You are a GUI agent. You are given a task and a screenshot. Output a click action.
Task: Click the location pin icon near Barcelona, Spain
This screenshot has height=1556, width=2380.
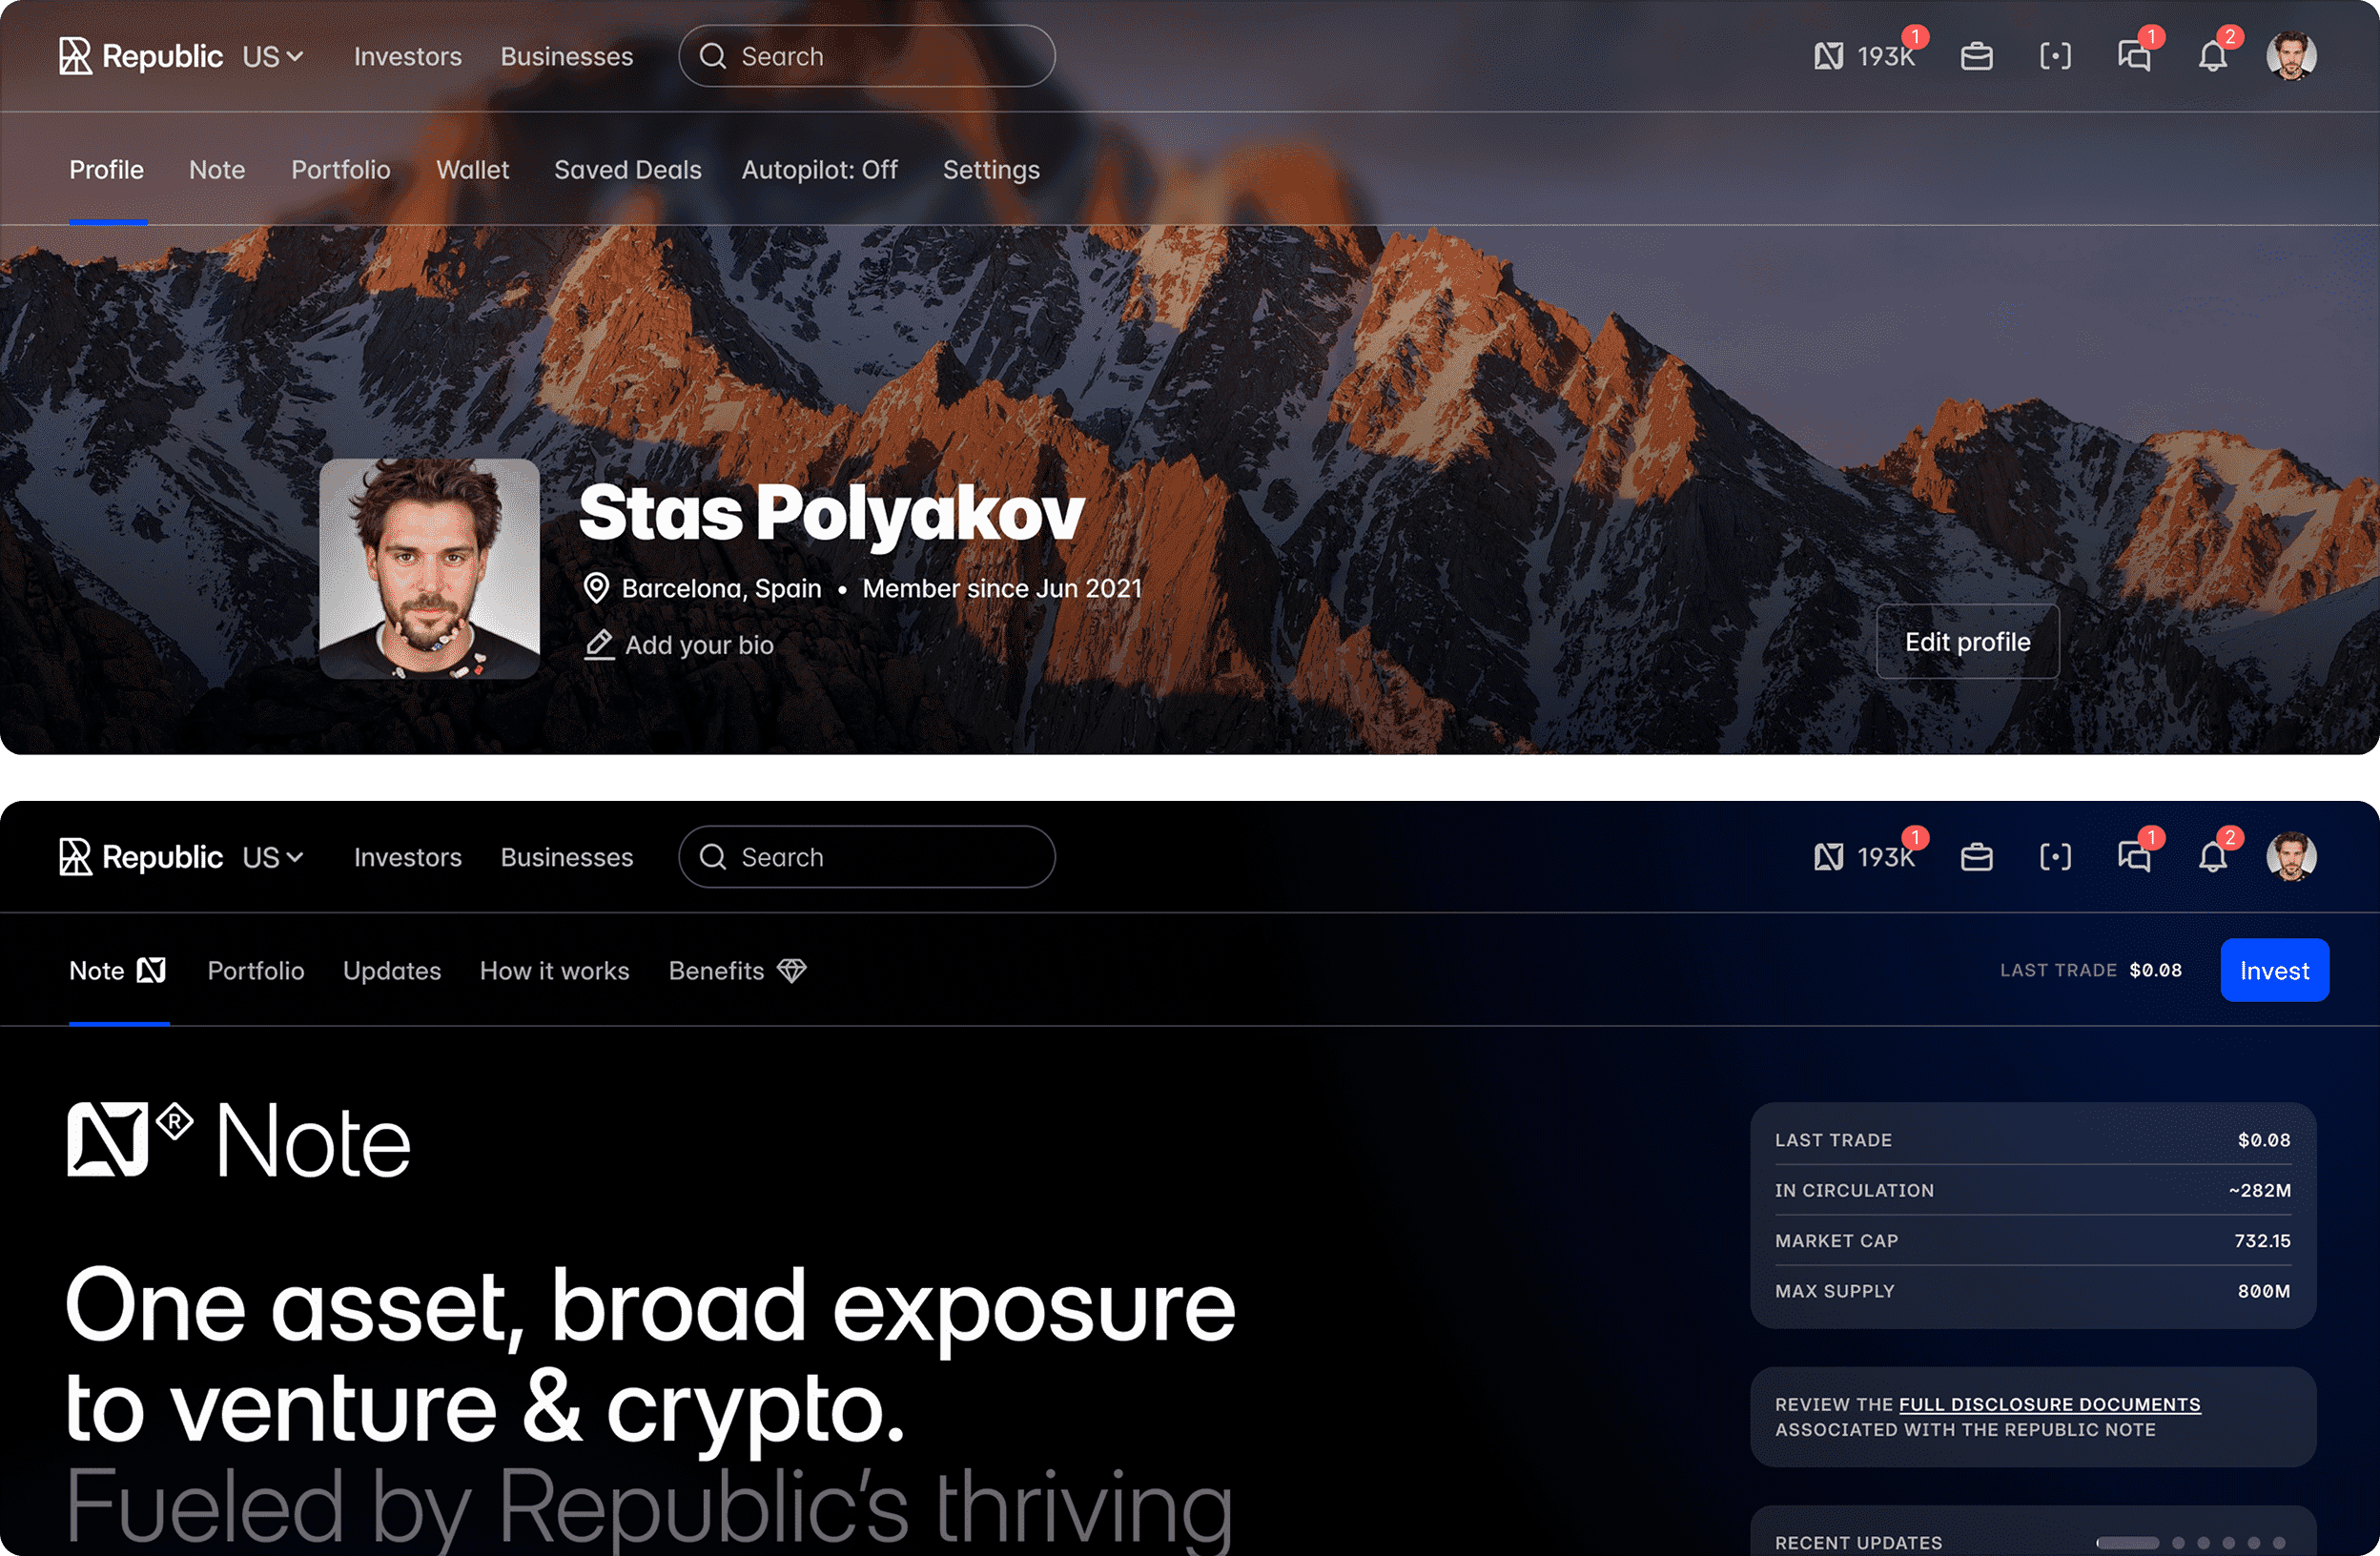(596, 588)
